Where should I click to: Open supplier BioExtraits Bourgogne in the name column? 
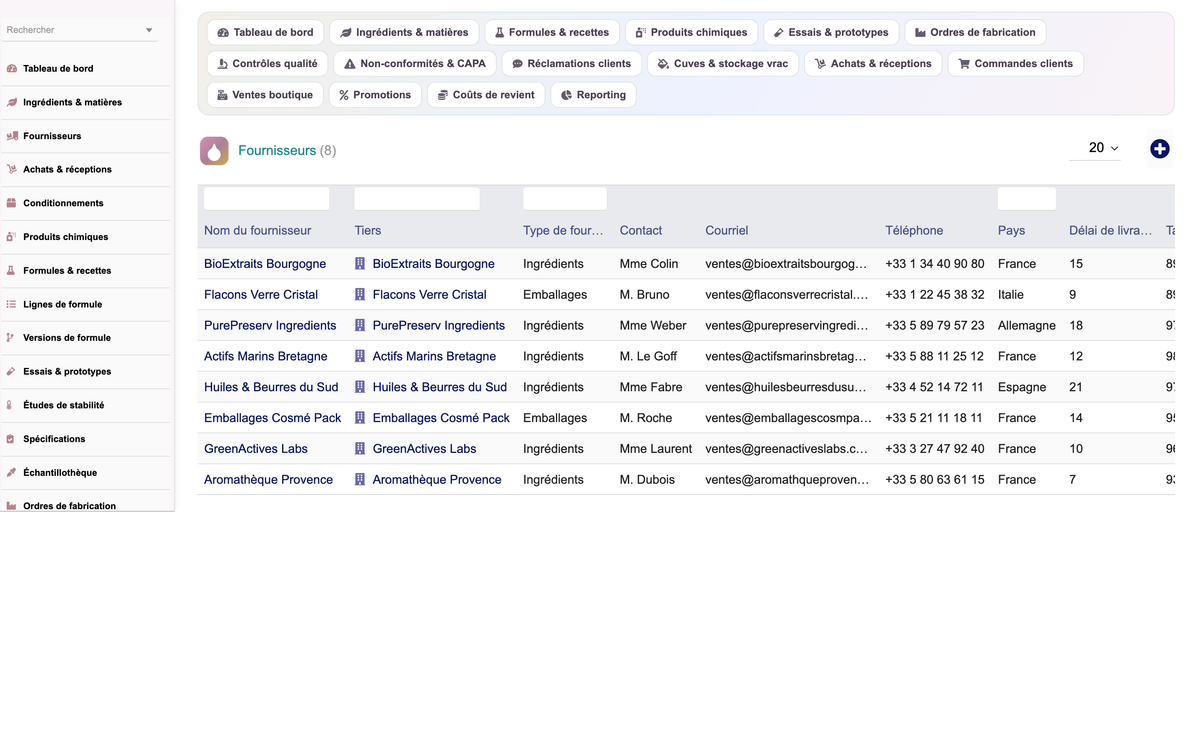click(265, 264)
